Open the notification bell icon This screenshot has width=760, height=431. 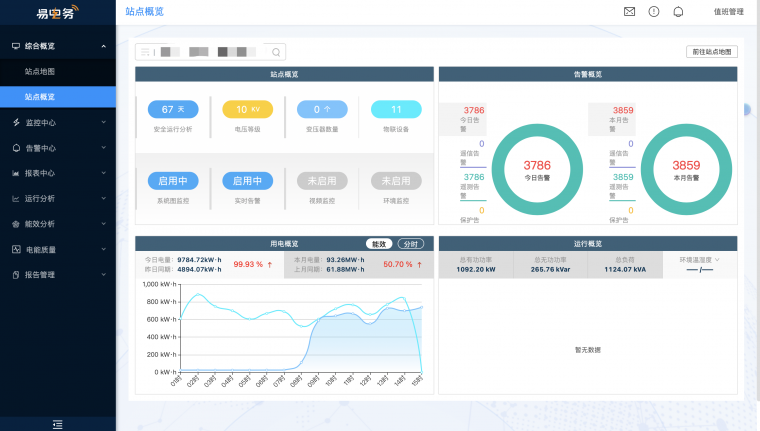[x=679, y=12]
